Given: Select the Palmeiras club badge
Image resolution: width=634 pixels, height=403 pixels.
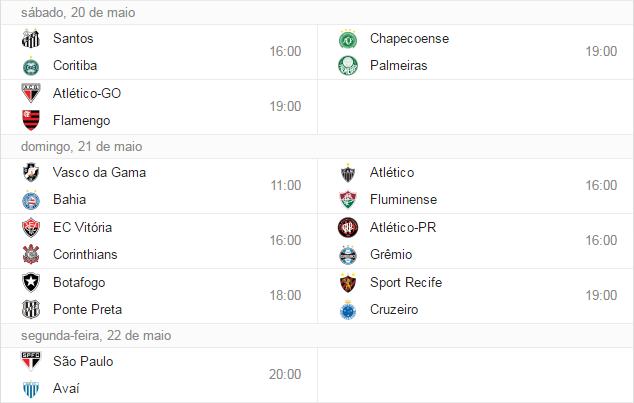Looking at the screenshot, I should point(348,65).
